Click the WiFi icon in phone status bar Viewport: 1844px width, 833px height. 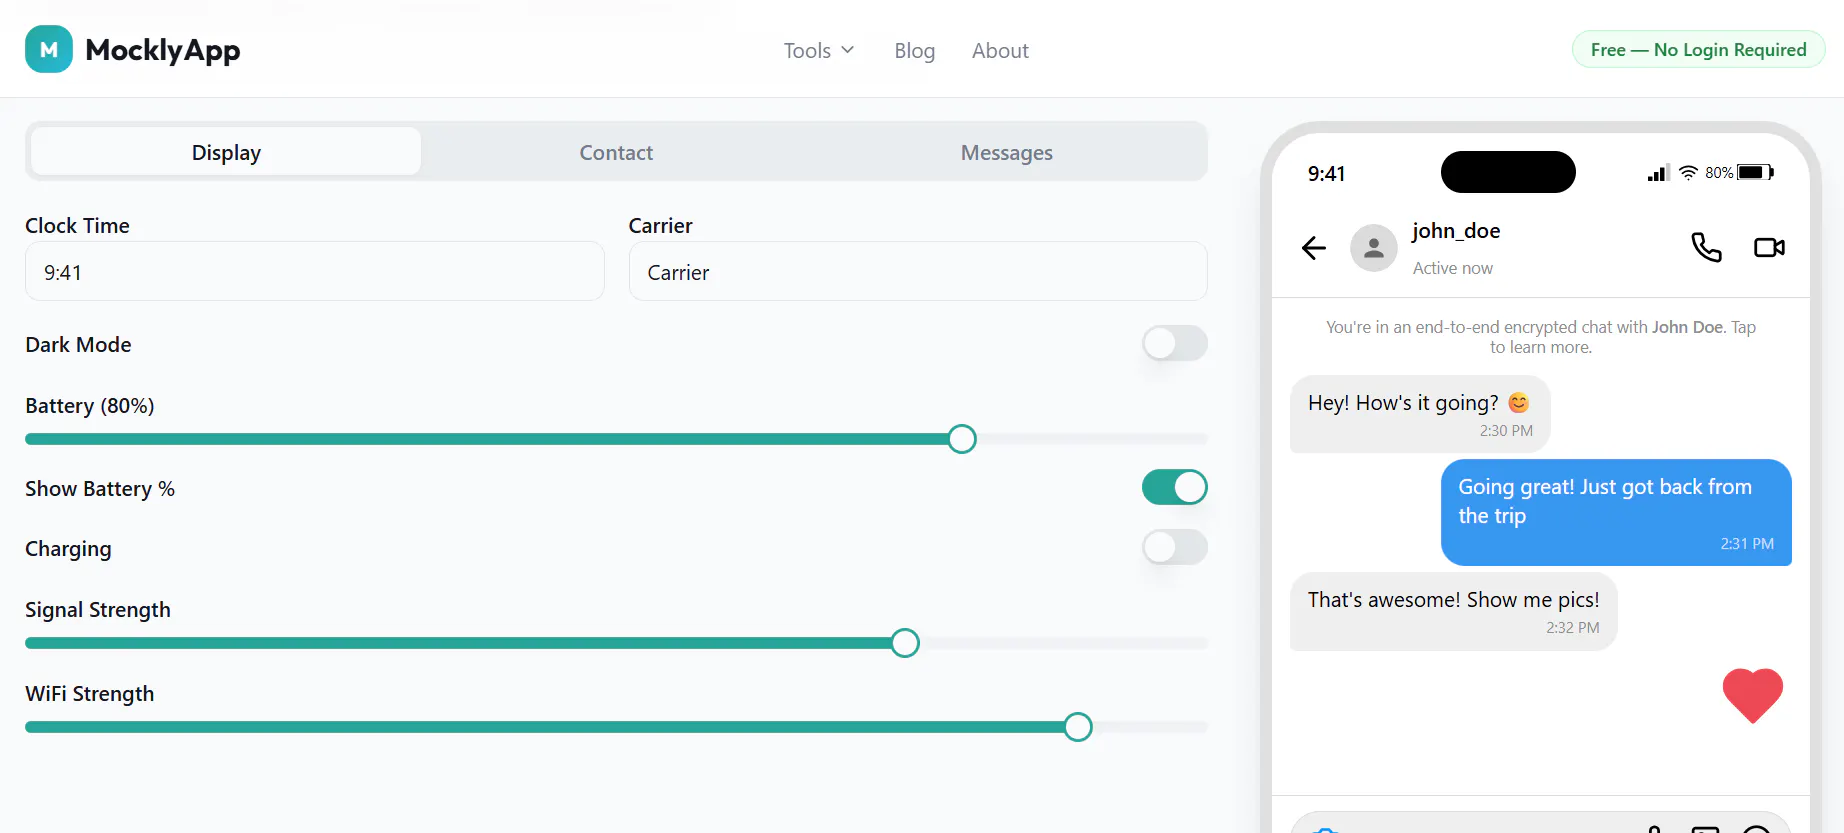1688,173
